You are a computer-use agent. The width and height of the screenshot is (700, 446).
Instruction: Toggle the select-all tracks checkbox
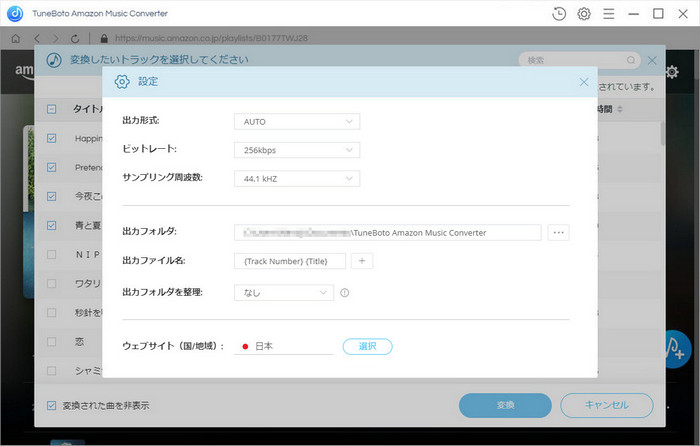click(x=52, y=109)
